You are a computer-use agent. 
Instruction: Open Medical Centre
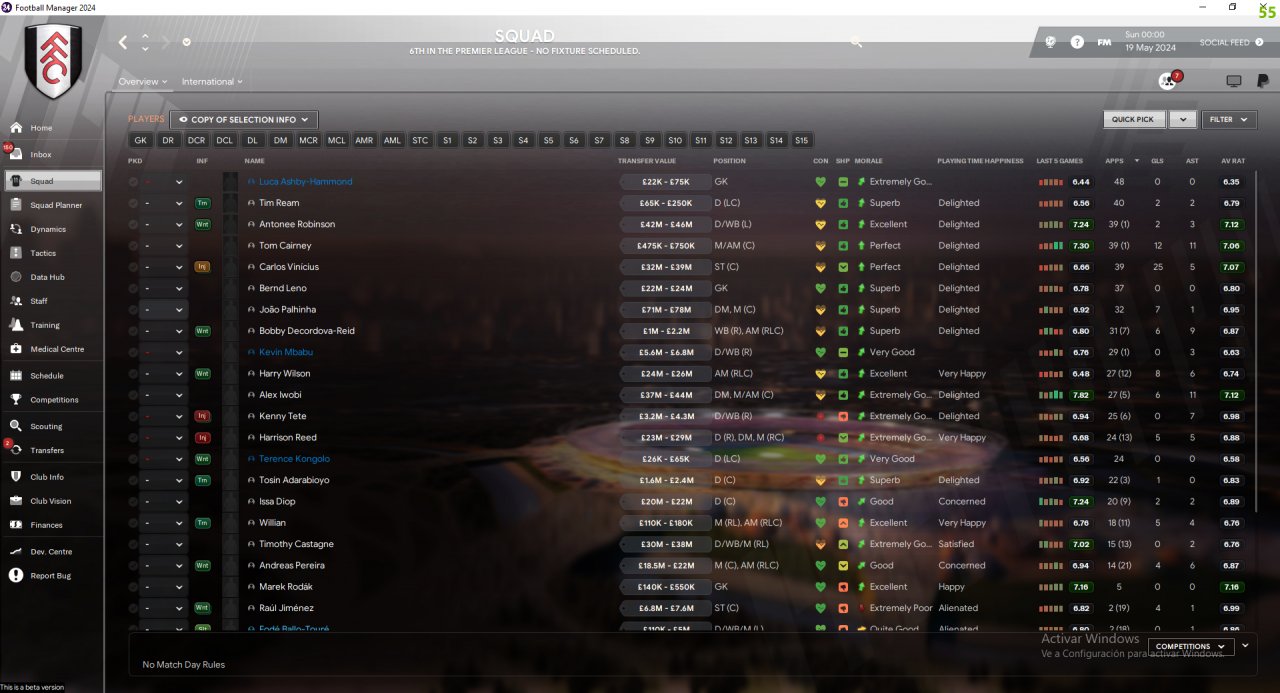[52, 349]
